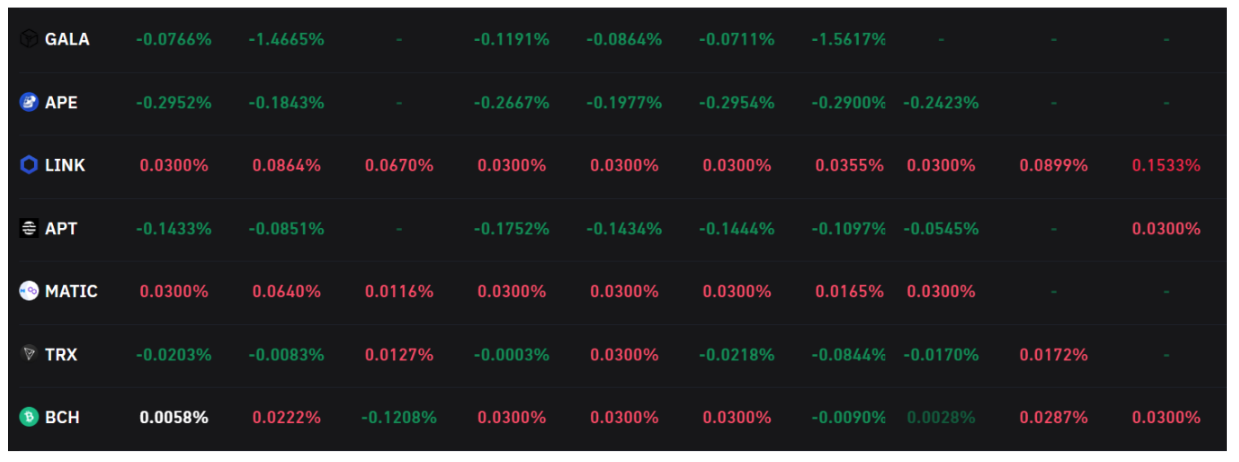The width and height of the screenshot is (1239, 462).
Task: Click LINK rate 0.1533%
Action: [x=1166, y=165]
